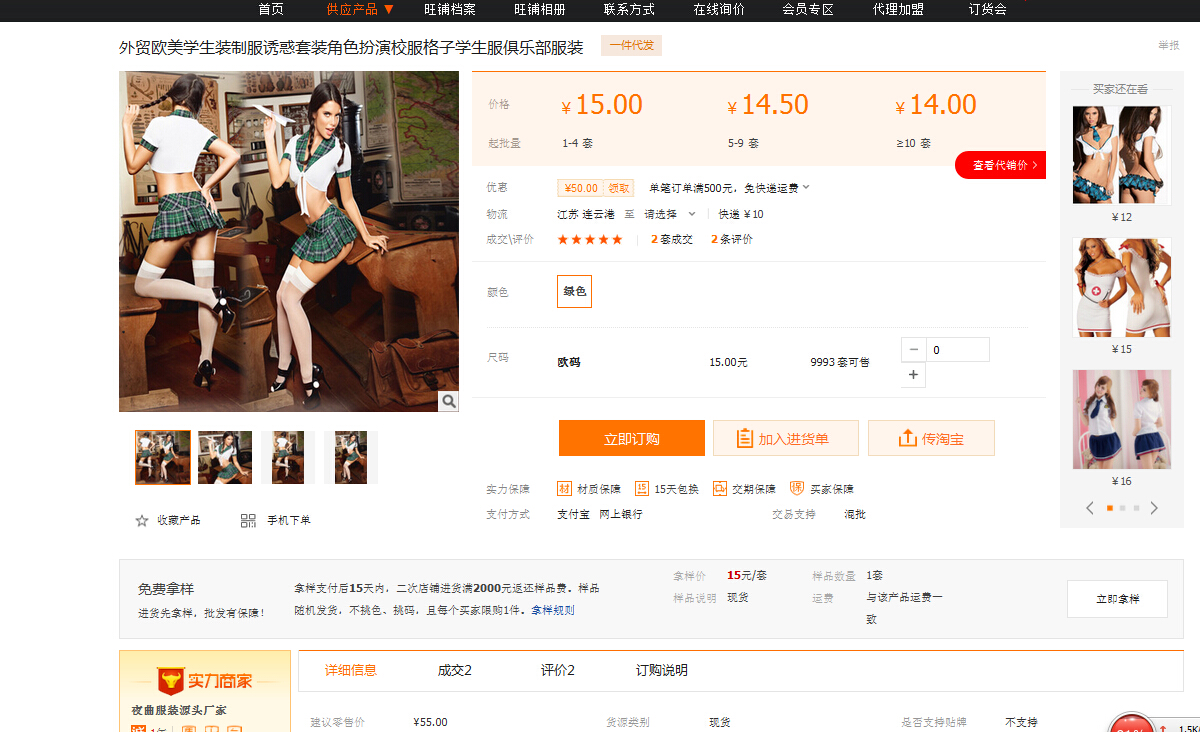The width and height of the screenshot is (1200, 732).
Task: Click the quantity input field
Action: (x=957, y=350)
